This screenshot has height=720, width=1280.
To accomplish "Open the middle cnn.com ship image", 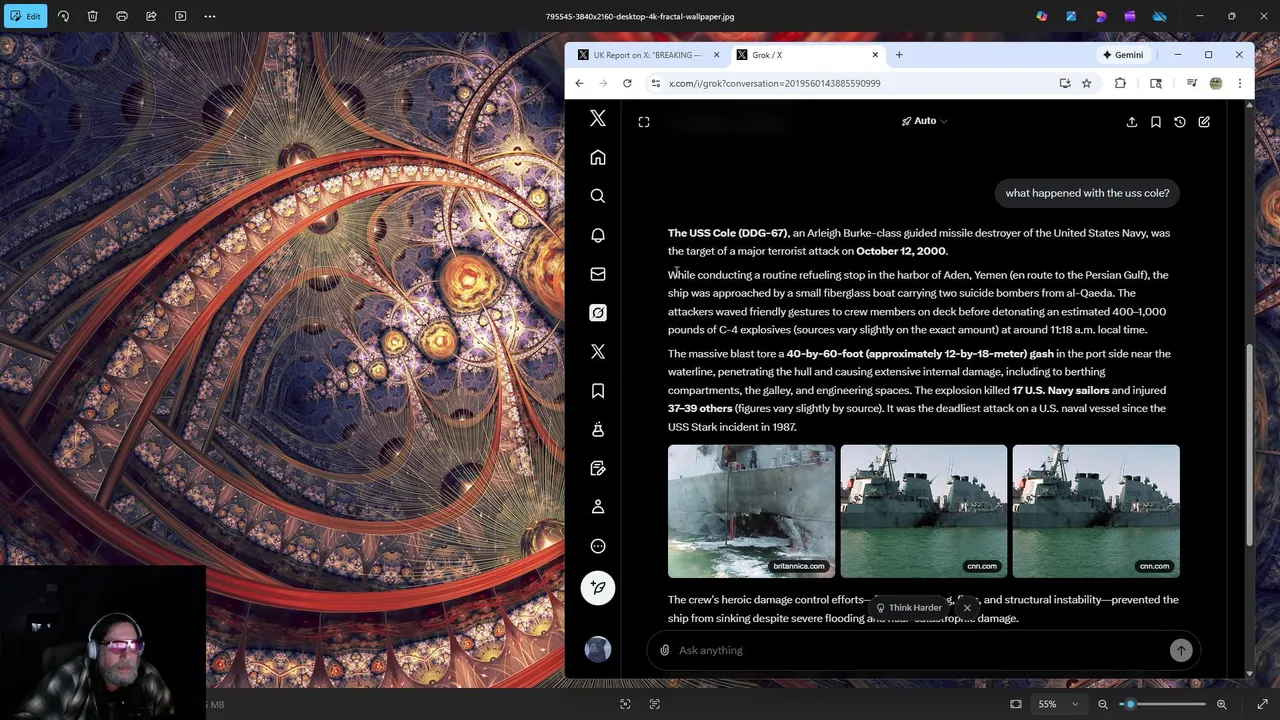I will pyautogui.click(x=924, y=511).
